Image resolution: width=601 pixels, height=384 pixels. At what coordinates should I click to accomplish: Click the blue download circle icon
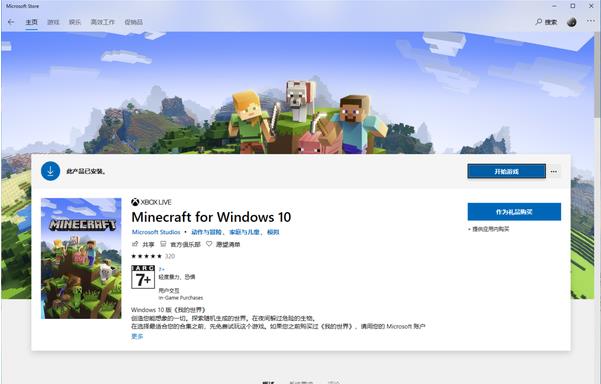pos(50,171)
